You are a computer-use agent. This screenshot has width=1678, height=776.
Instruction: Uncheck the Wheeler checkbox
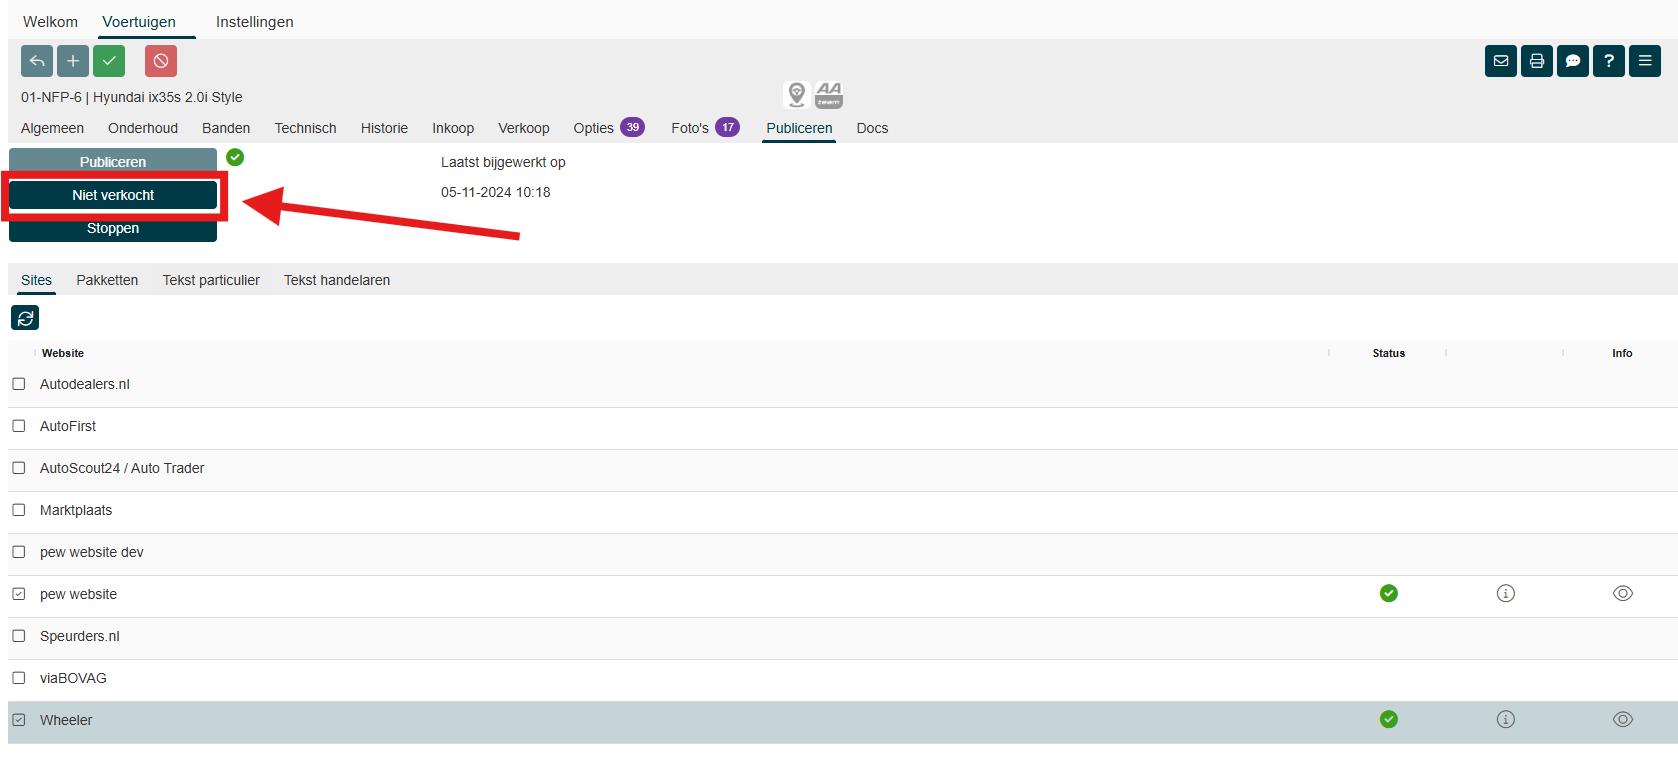tap(19, 720)
